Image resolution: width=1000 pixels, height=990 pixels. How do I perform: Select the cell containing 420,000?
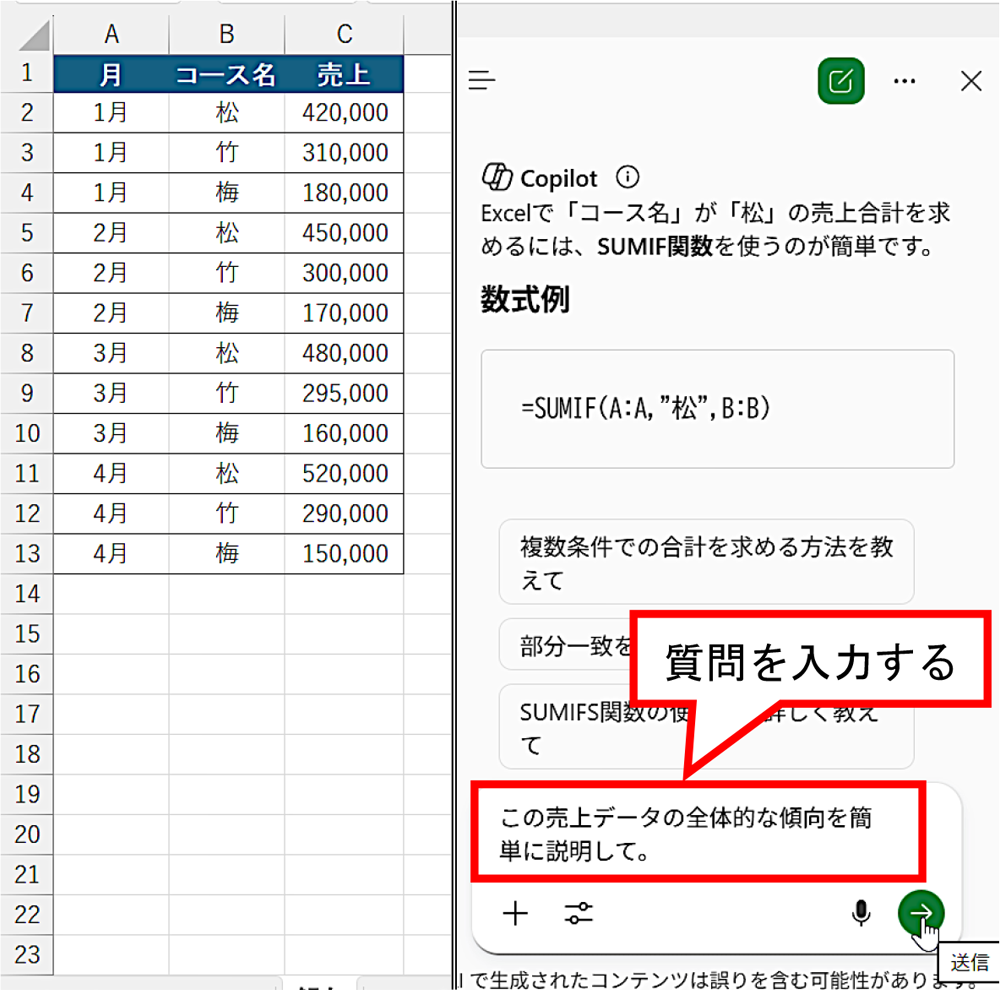tap(344, 113)
